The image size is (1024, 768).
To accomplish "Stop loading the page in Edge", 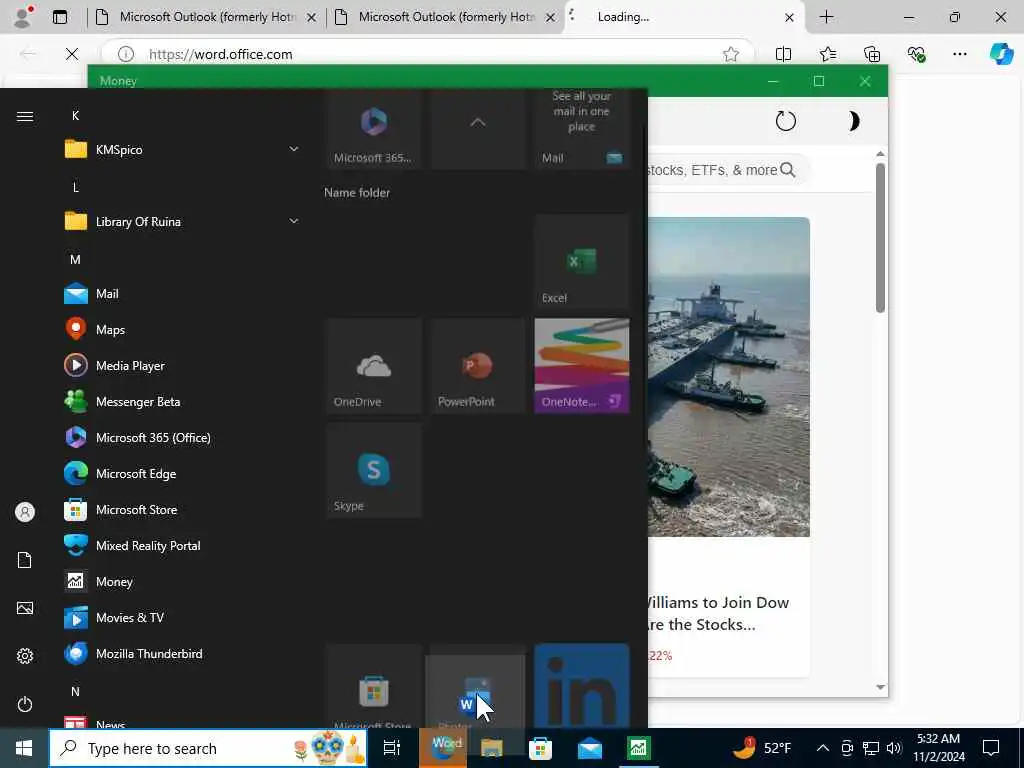I will 72,54.
